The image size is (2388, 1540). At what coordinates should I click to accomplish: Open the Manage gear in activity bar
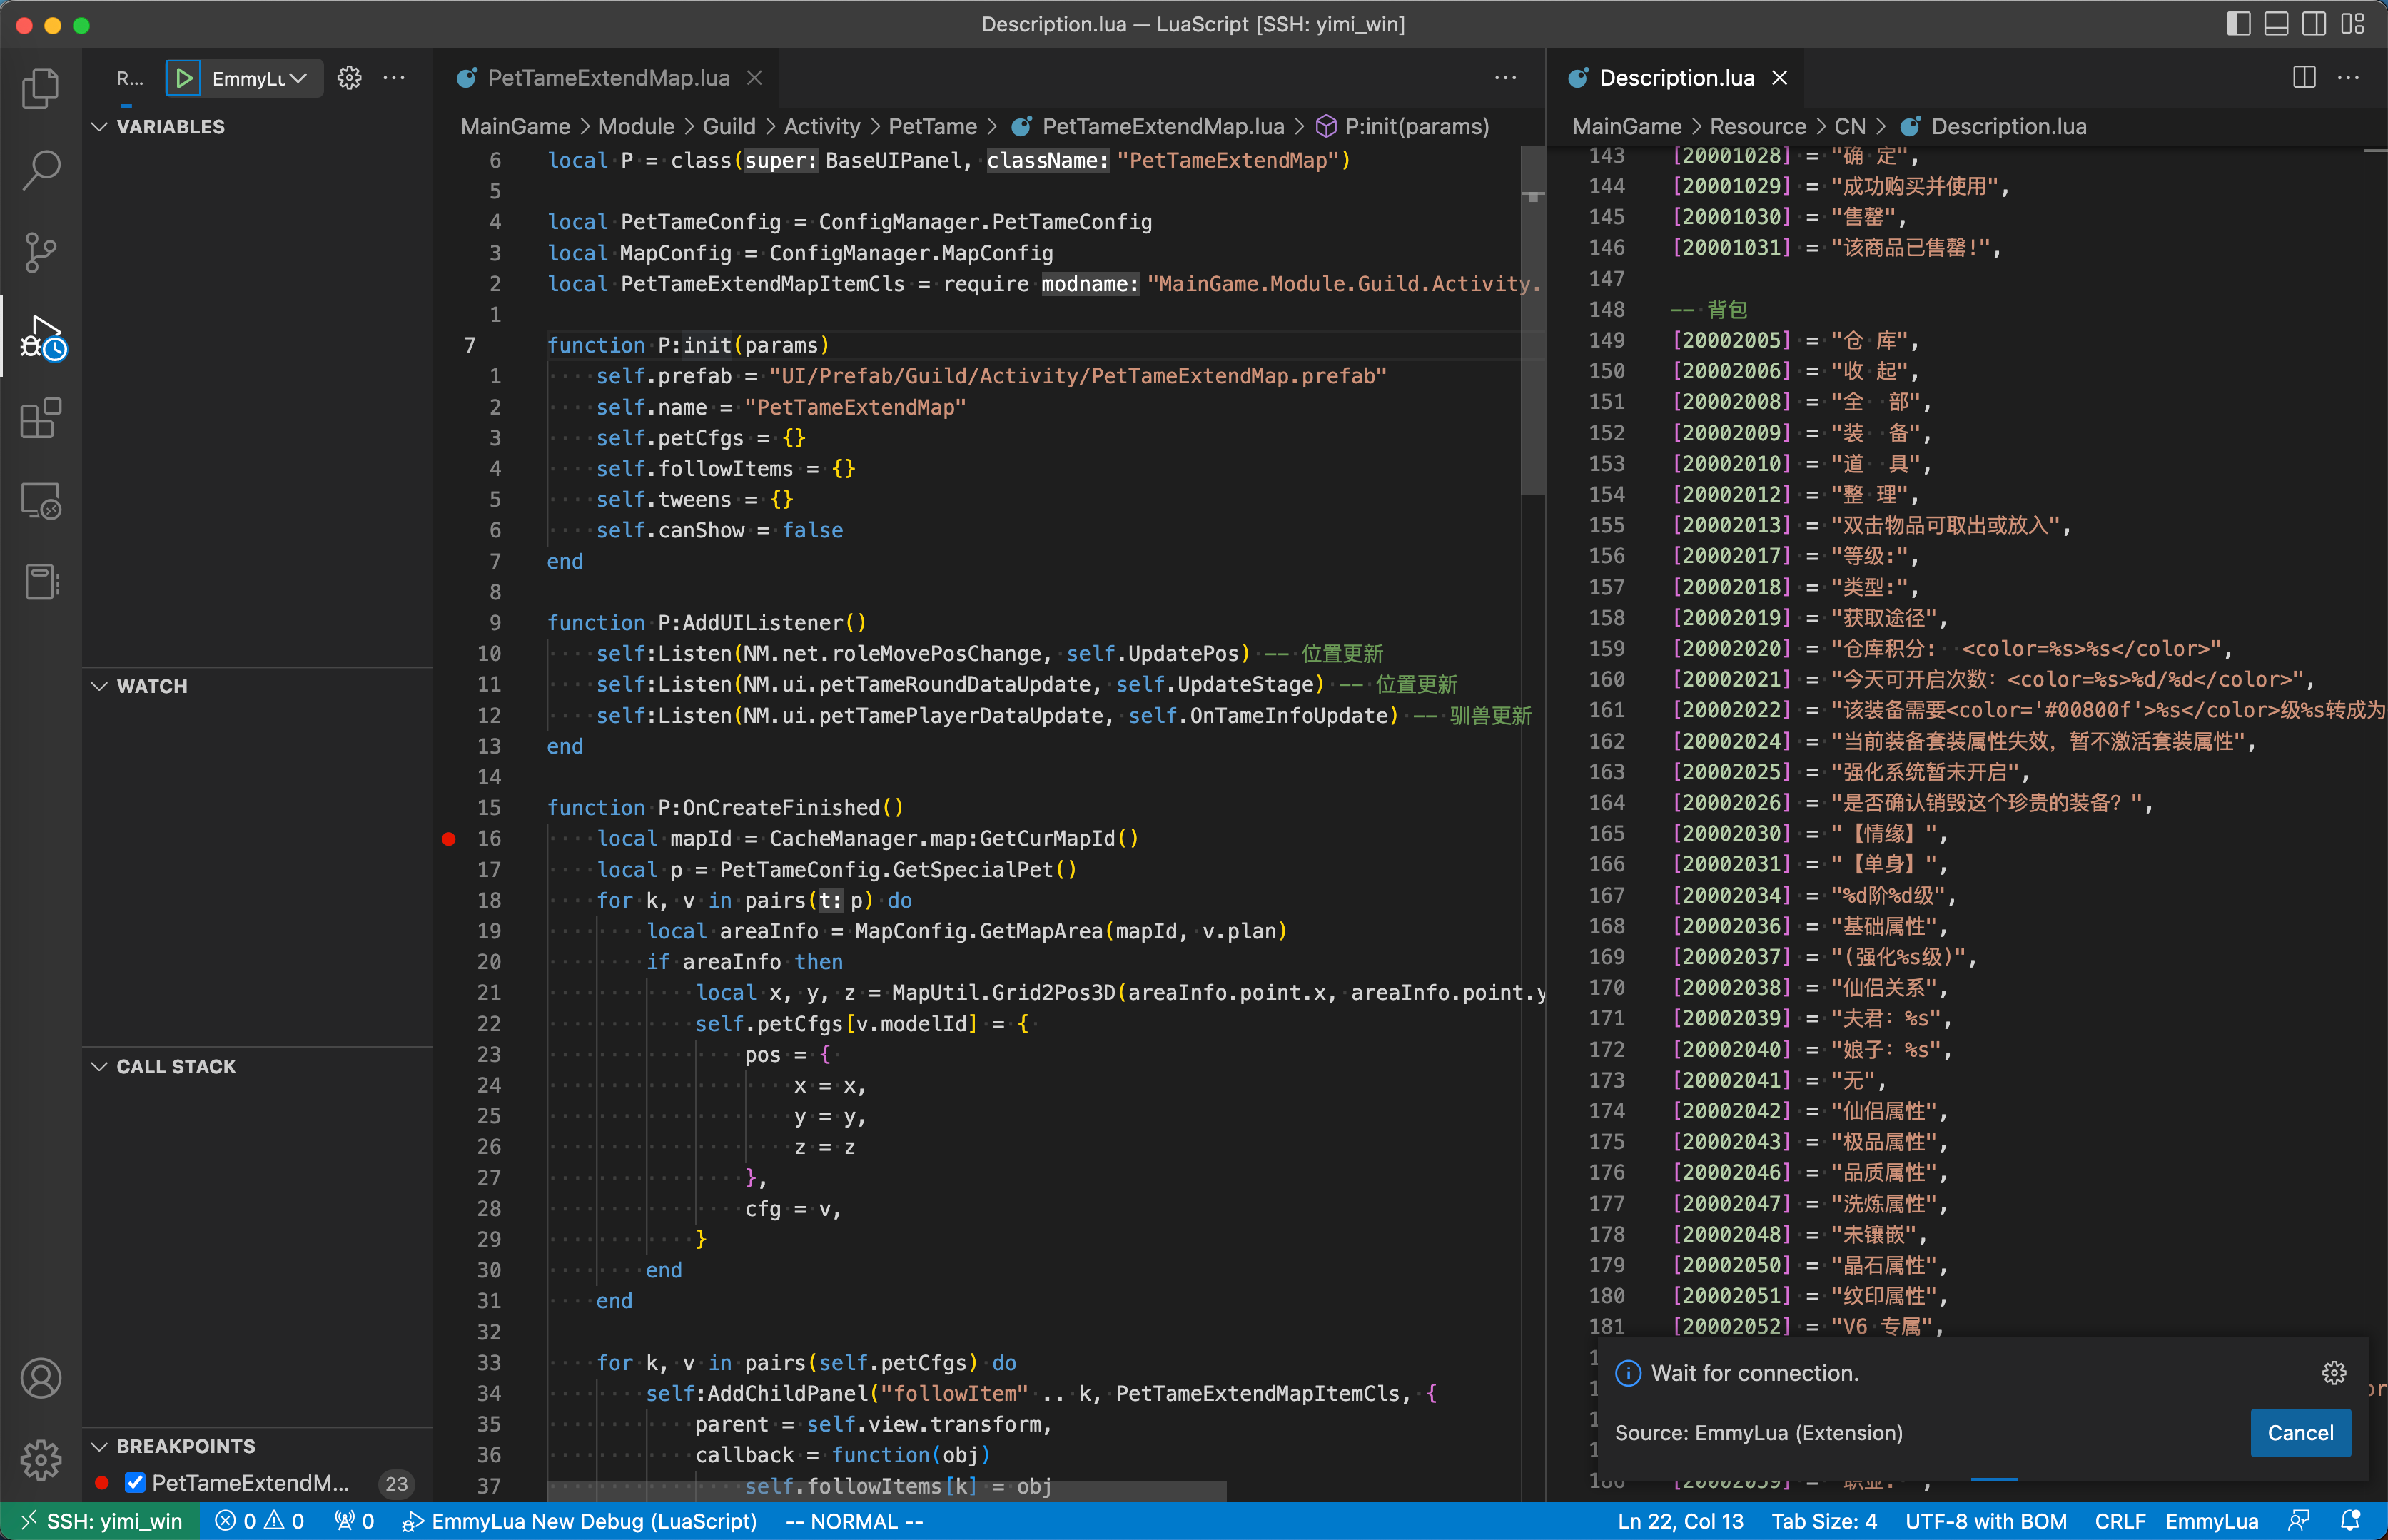(41, 1460)
